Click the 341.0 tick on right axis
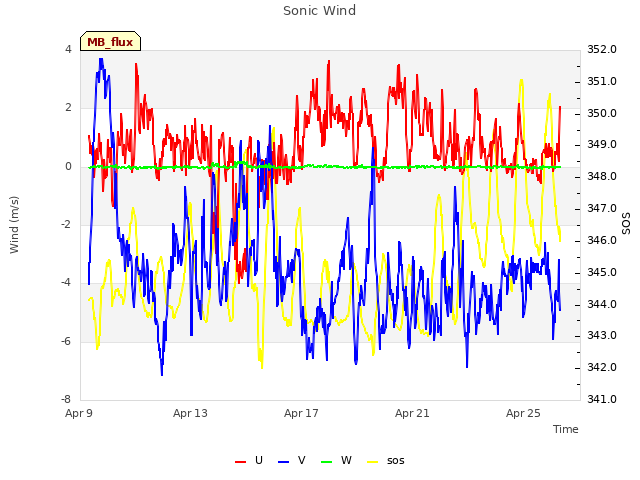 602,399
